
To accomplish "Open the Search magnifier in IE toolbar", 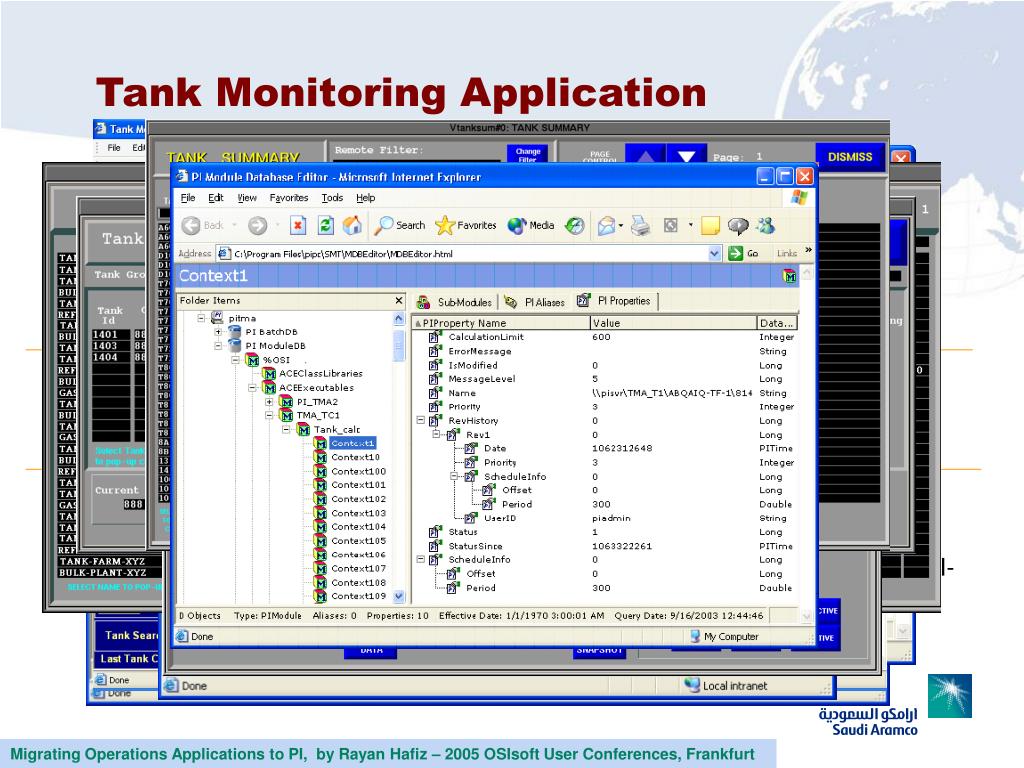I will 383,225.
